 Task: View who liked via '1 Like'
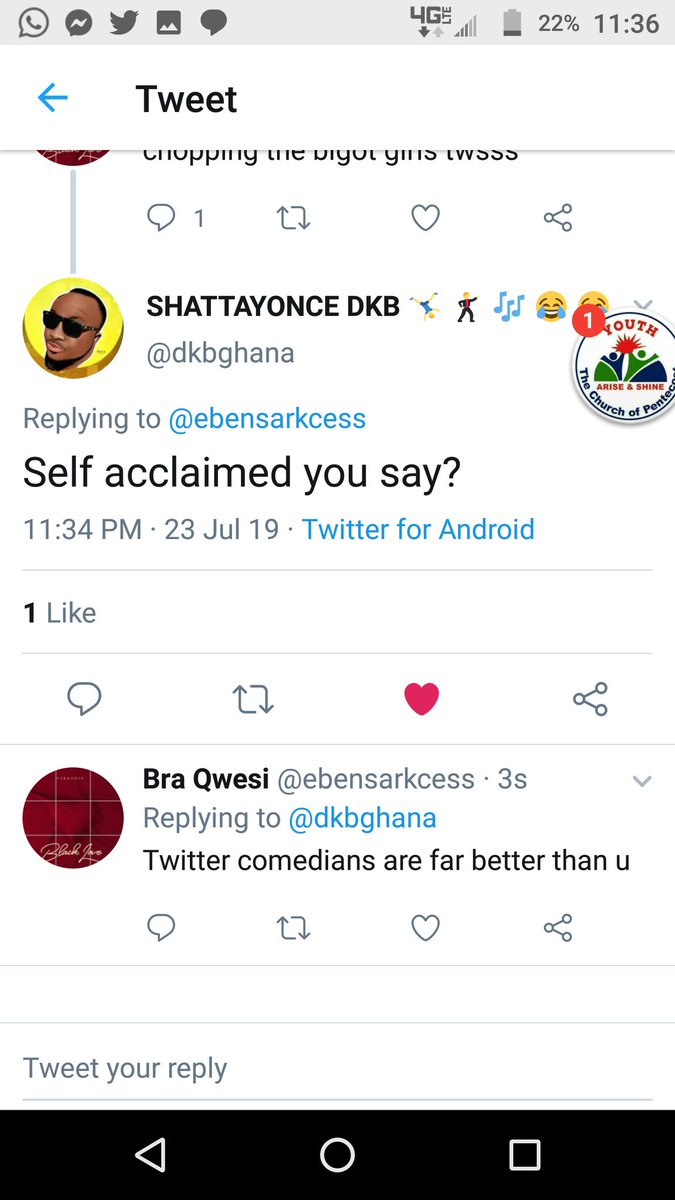60,612
